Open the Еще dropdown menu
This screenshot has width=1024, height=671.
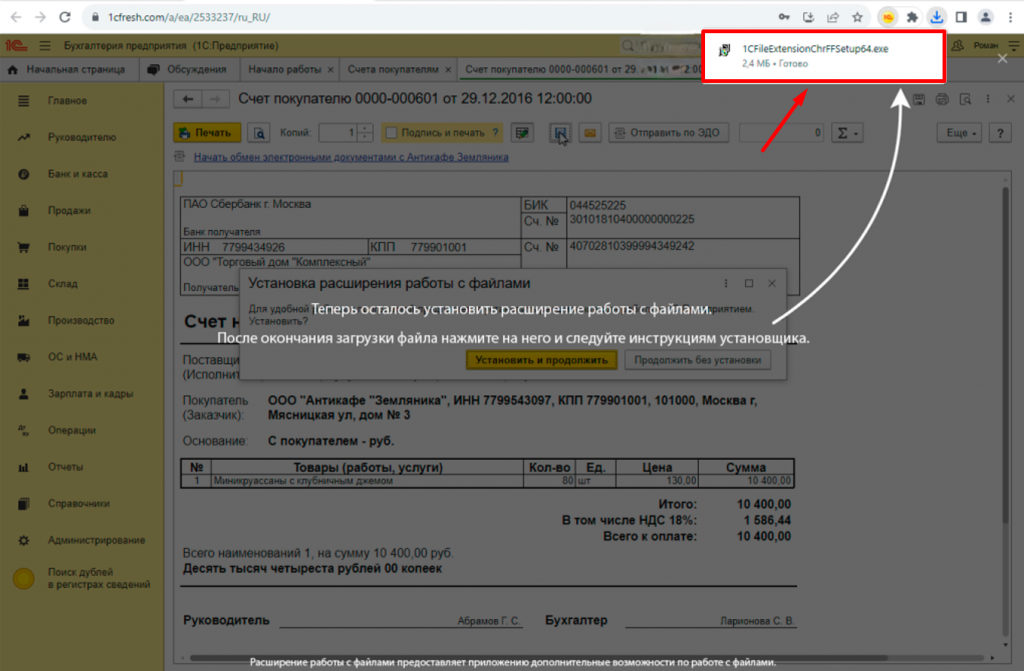pyautogui.click(x=959, y=133)
